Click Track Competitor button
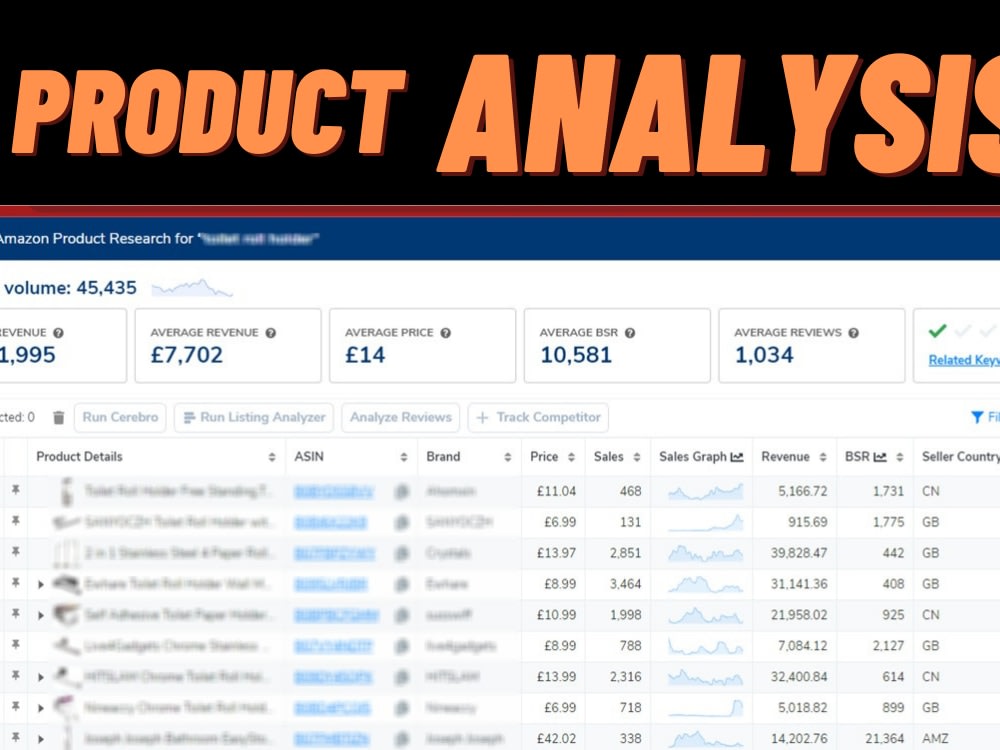The width and height of the screenshot is (1000, 750). tap(538, 418)
